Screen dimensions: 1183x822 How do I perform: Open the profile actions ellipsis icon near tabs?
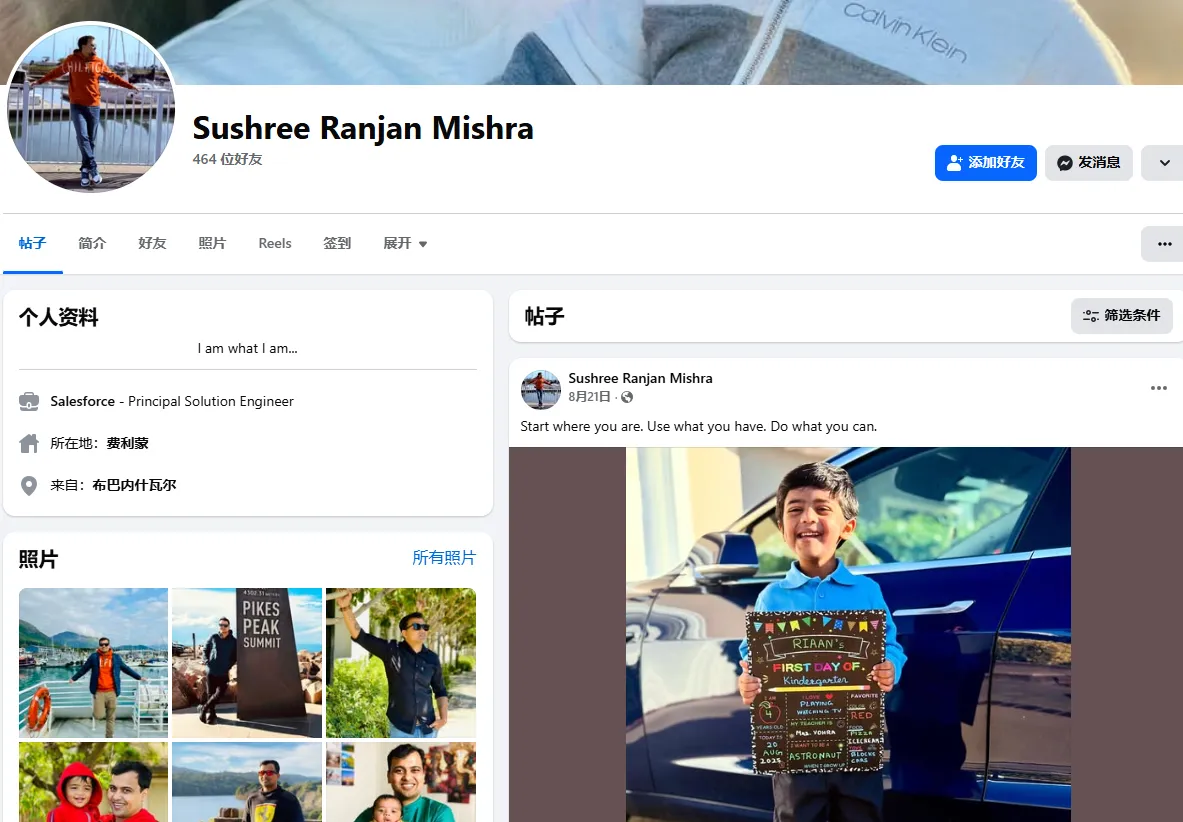click(x=1161, y=243)
